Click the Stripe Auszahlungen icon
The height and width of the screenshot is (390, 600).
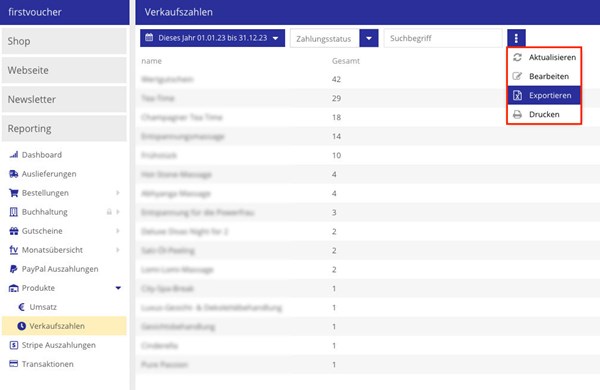(x=14, y=345)
